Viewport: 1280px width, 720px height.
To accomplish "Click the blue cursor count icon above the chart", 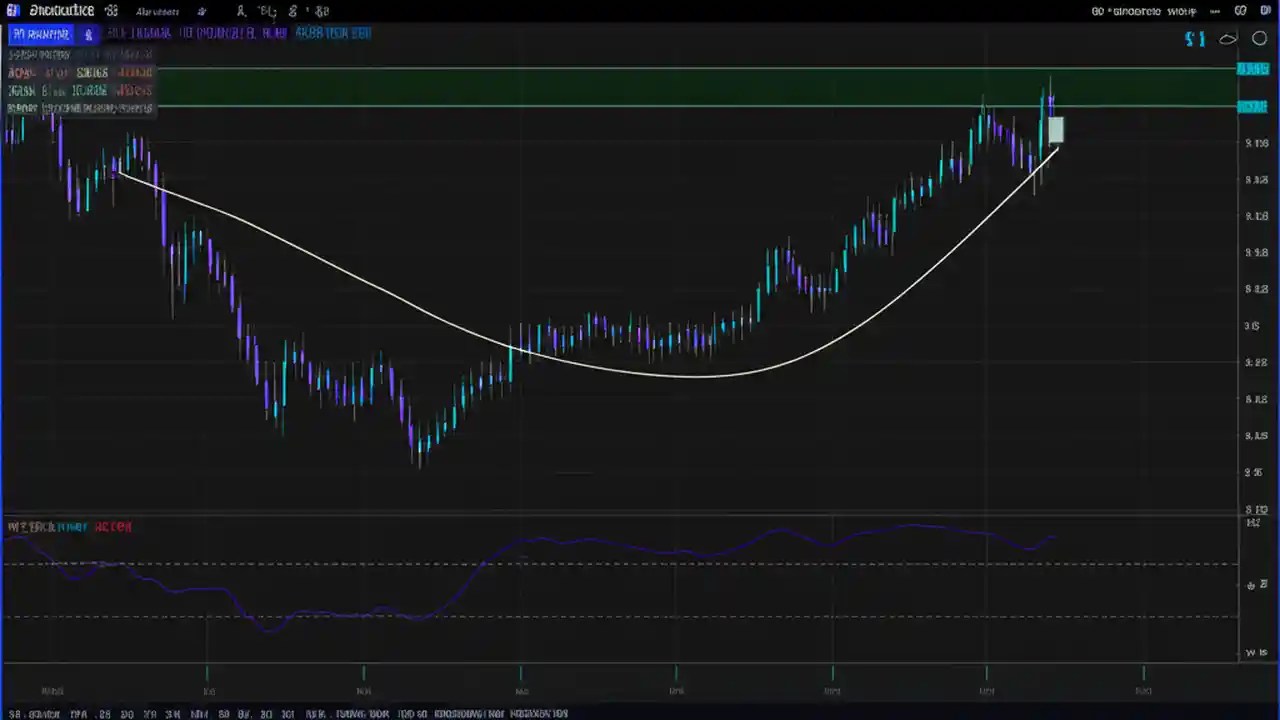I will coord(1196,38).
